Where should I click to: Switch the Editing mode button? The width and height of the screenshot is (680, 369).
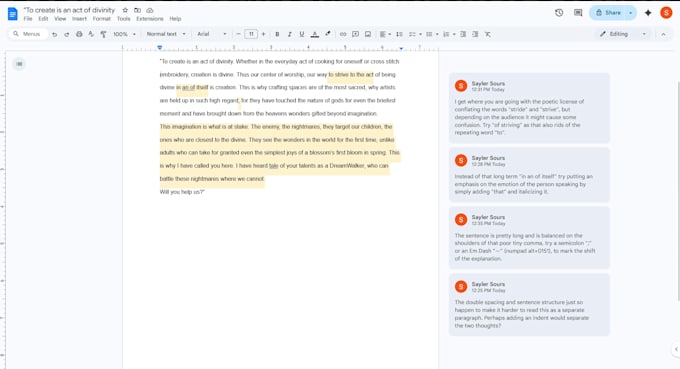pyautogui.click(x=623, y=34)
